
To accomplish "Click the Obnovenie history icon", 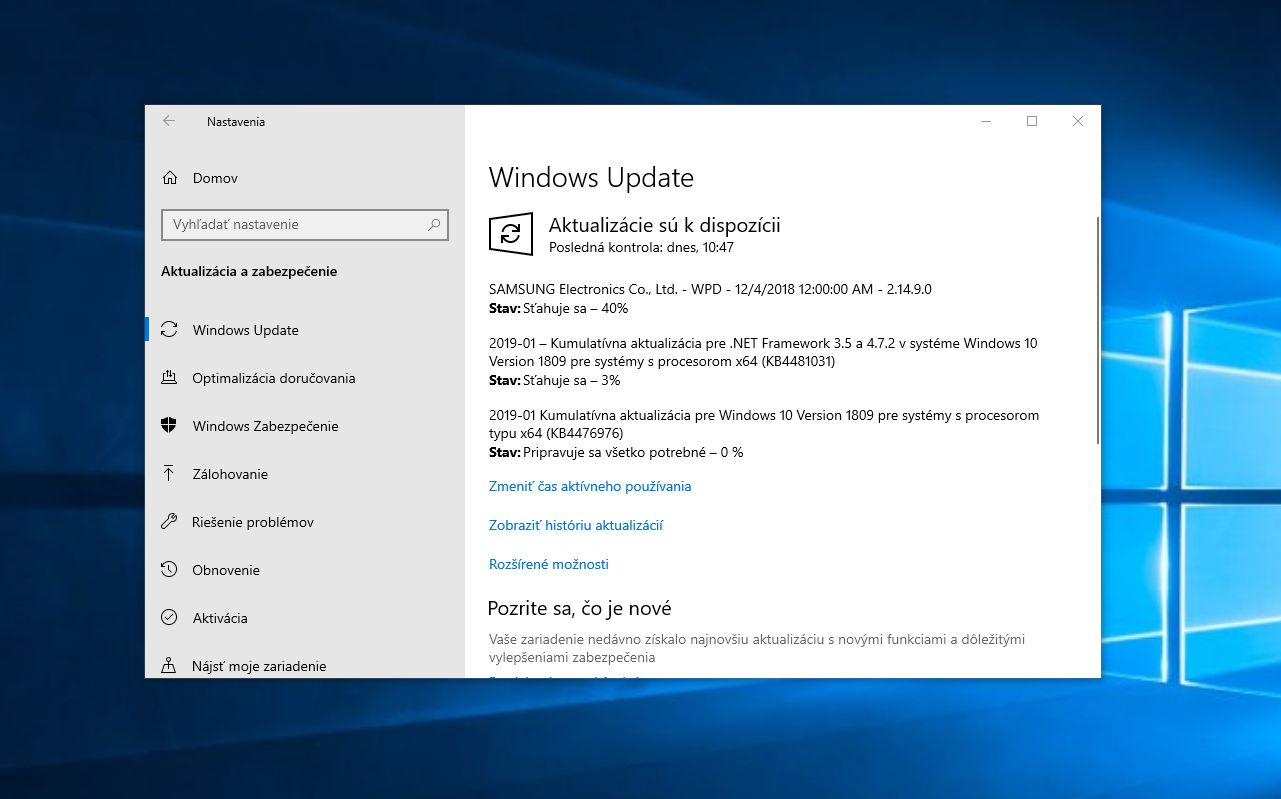I will [x=169, y=570].
